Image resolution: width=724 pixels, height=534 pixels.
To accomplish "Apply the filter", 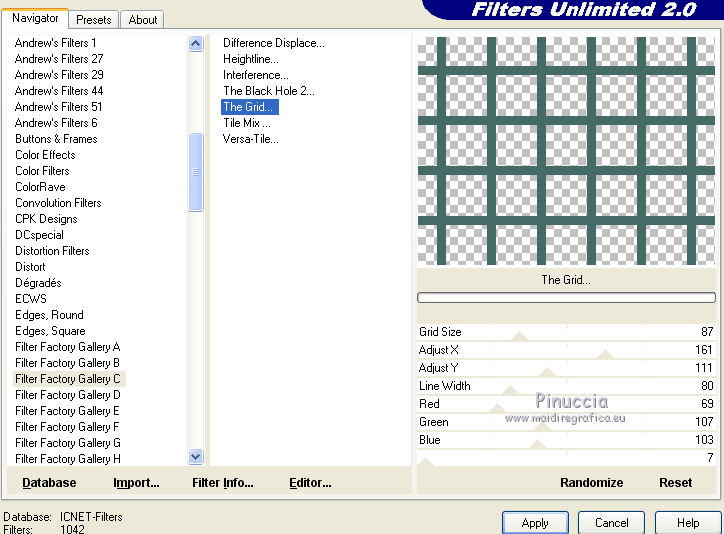I will pos(535,522).
